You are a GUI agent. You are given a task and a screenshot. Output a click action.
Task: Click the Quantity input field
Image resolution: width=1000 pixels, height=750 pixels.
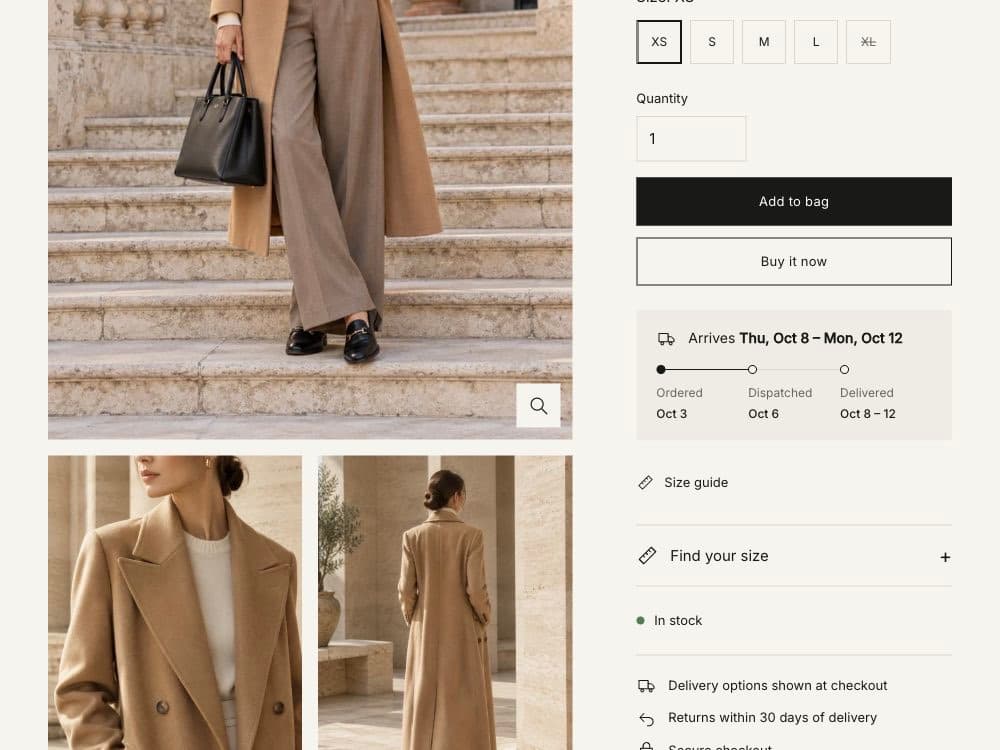coord(691,138)
